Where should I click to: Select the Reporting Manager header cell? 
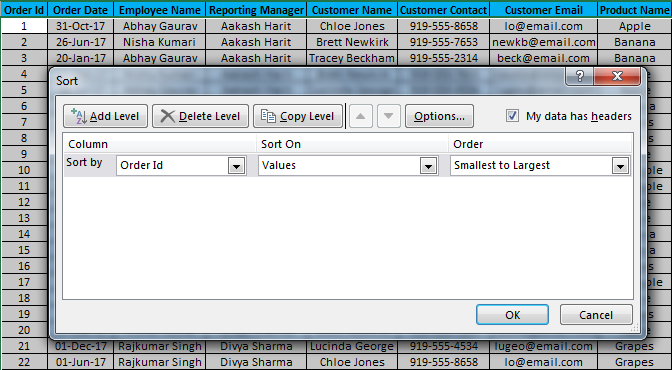pyautogui.click(x=256, y=9)
